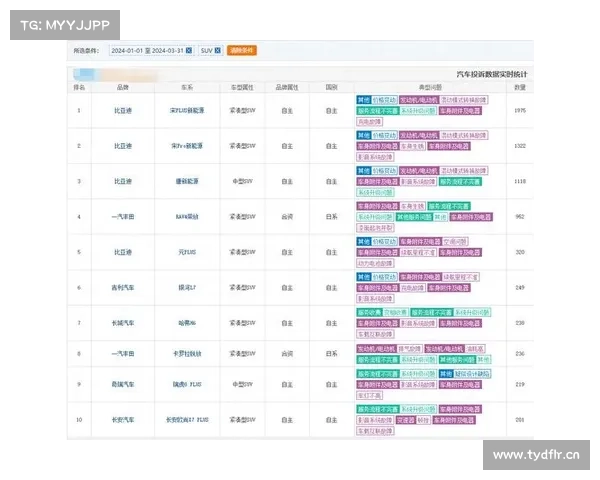The image size is (600, 480).
Task: Open 比亚迪 brand link in rank 1 row
Action: 123,111
